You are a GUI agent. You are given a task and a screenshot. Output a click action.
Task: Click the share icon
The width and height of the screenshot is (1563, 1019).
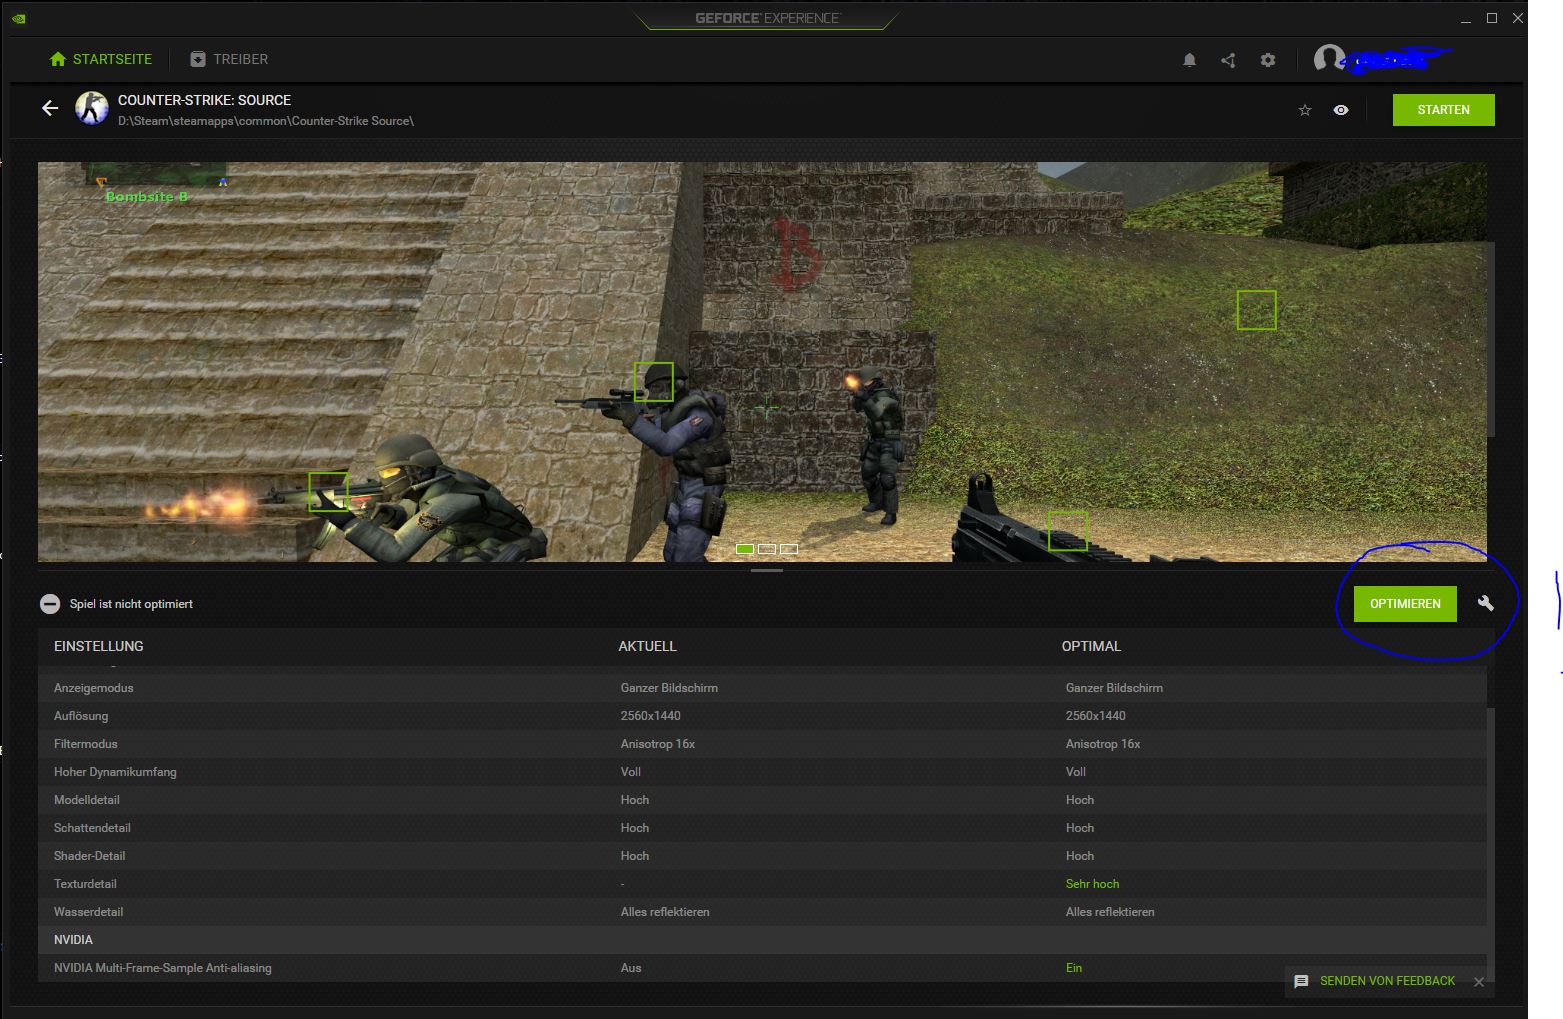[x=1228, y=60]
